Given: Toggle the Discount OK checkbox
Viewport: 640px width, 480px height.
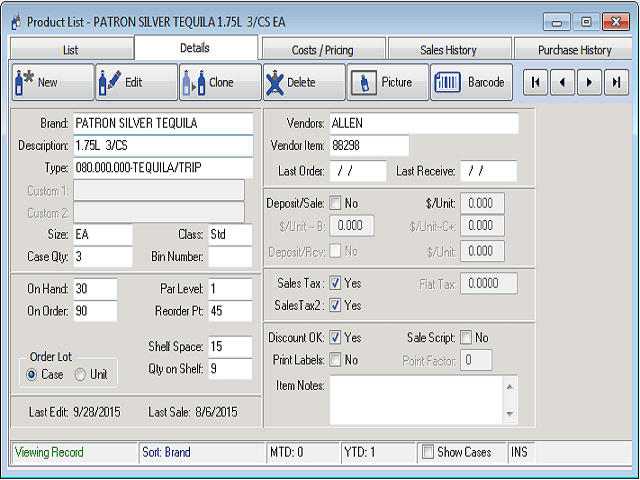Looking at the screenshot, I should click(336, 338).
